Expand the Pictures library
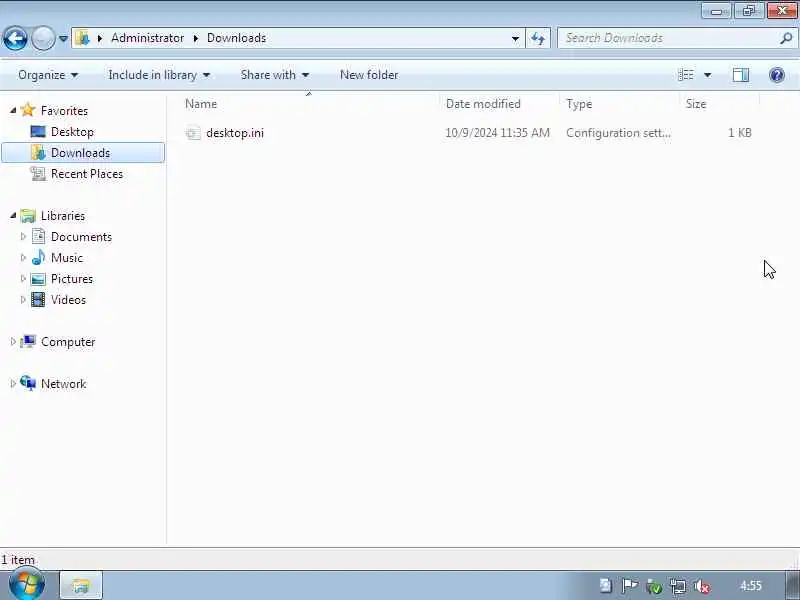 23,278
